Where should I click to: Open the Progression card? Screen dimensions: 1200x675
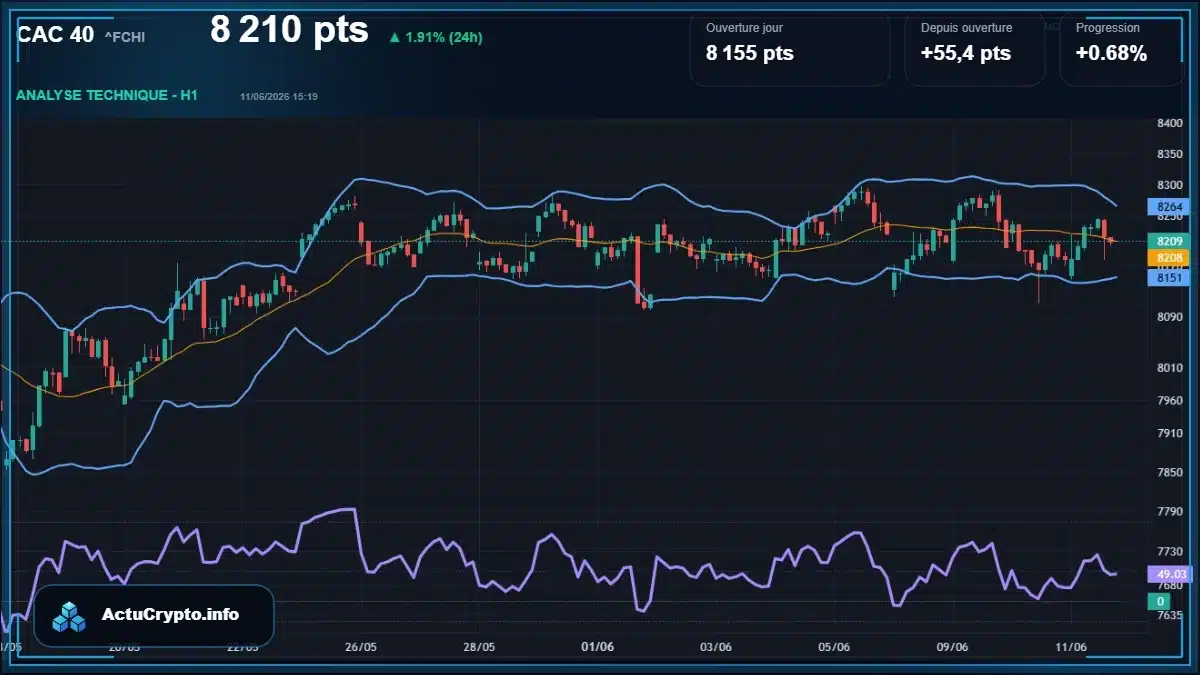(1122, 49)
